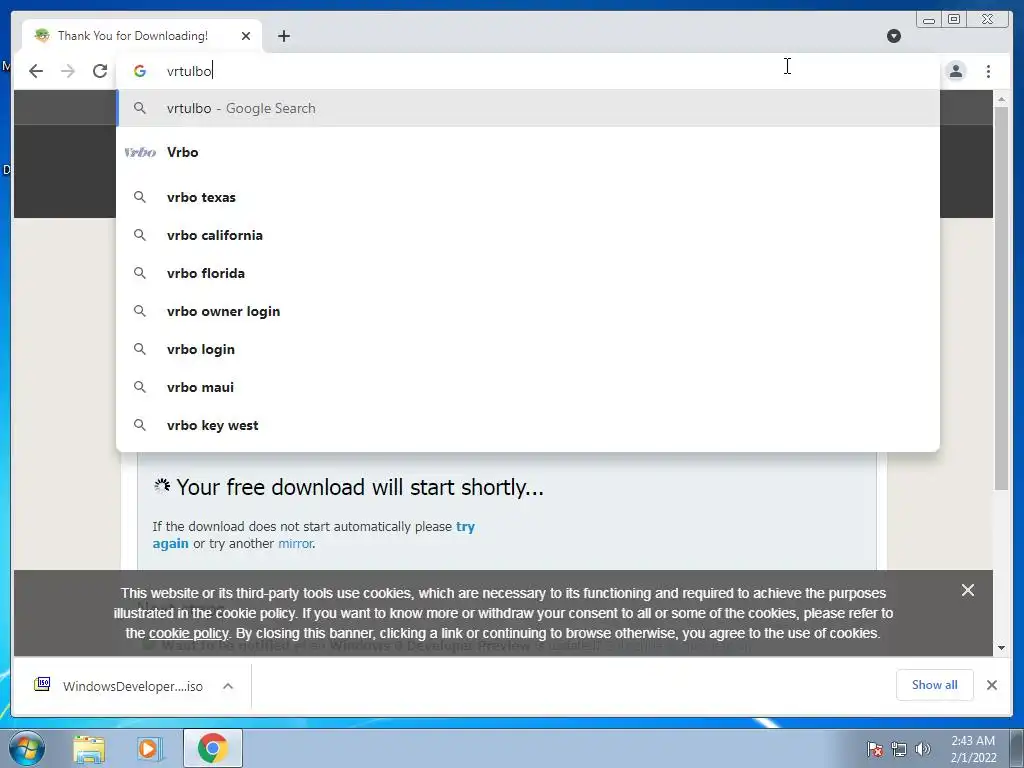Reload the page with the refresh icon
The image size is (1024, 768).
(100, 71)
